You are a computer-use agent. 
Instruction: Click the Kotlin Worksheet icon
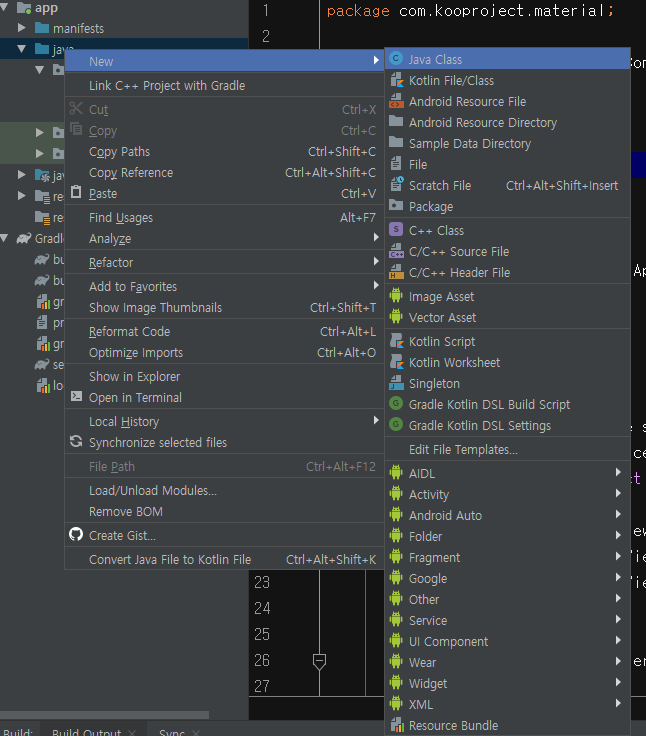tap(397, 362)
